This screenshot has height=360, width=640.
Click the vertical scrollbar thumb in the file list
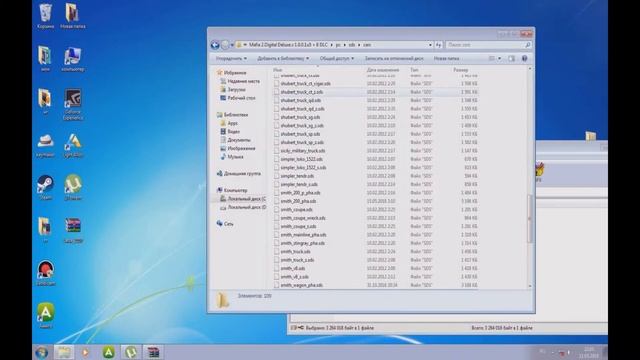530,218
